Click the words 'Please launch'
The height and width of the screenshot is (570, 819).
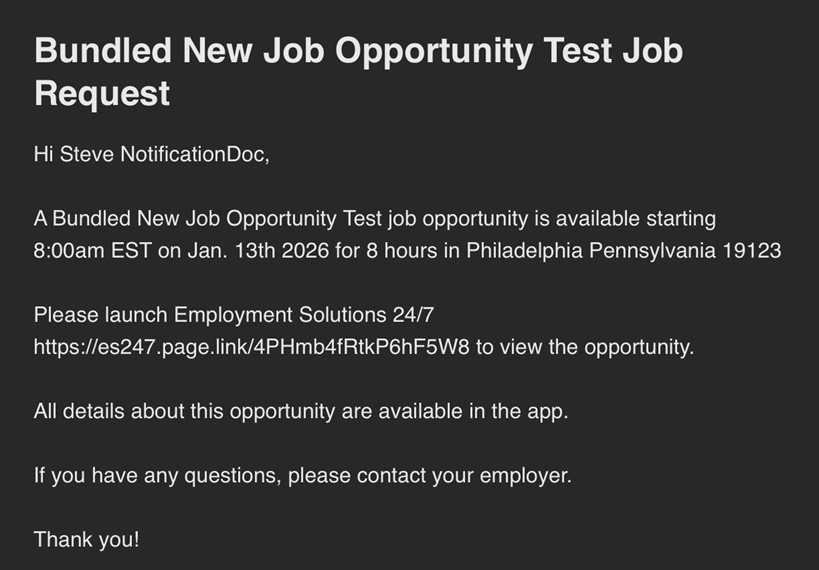pyautogui.click(x=100, y=315)
